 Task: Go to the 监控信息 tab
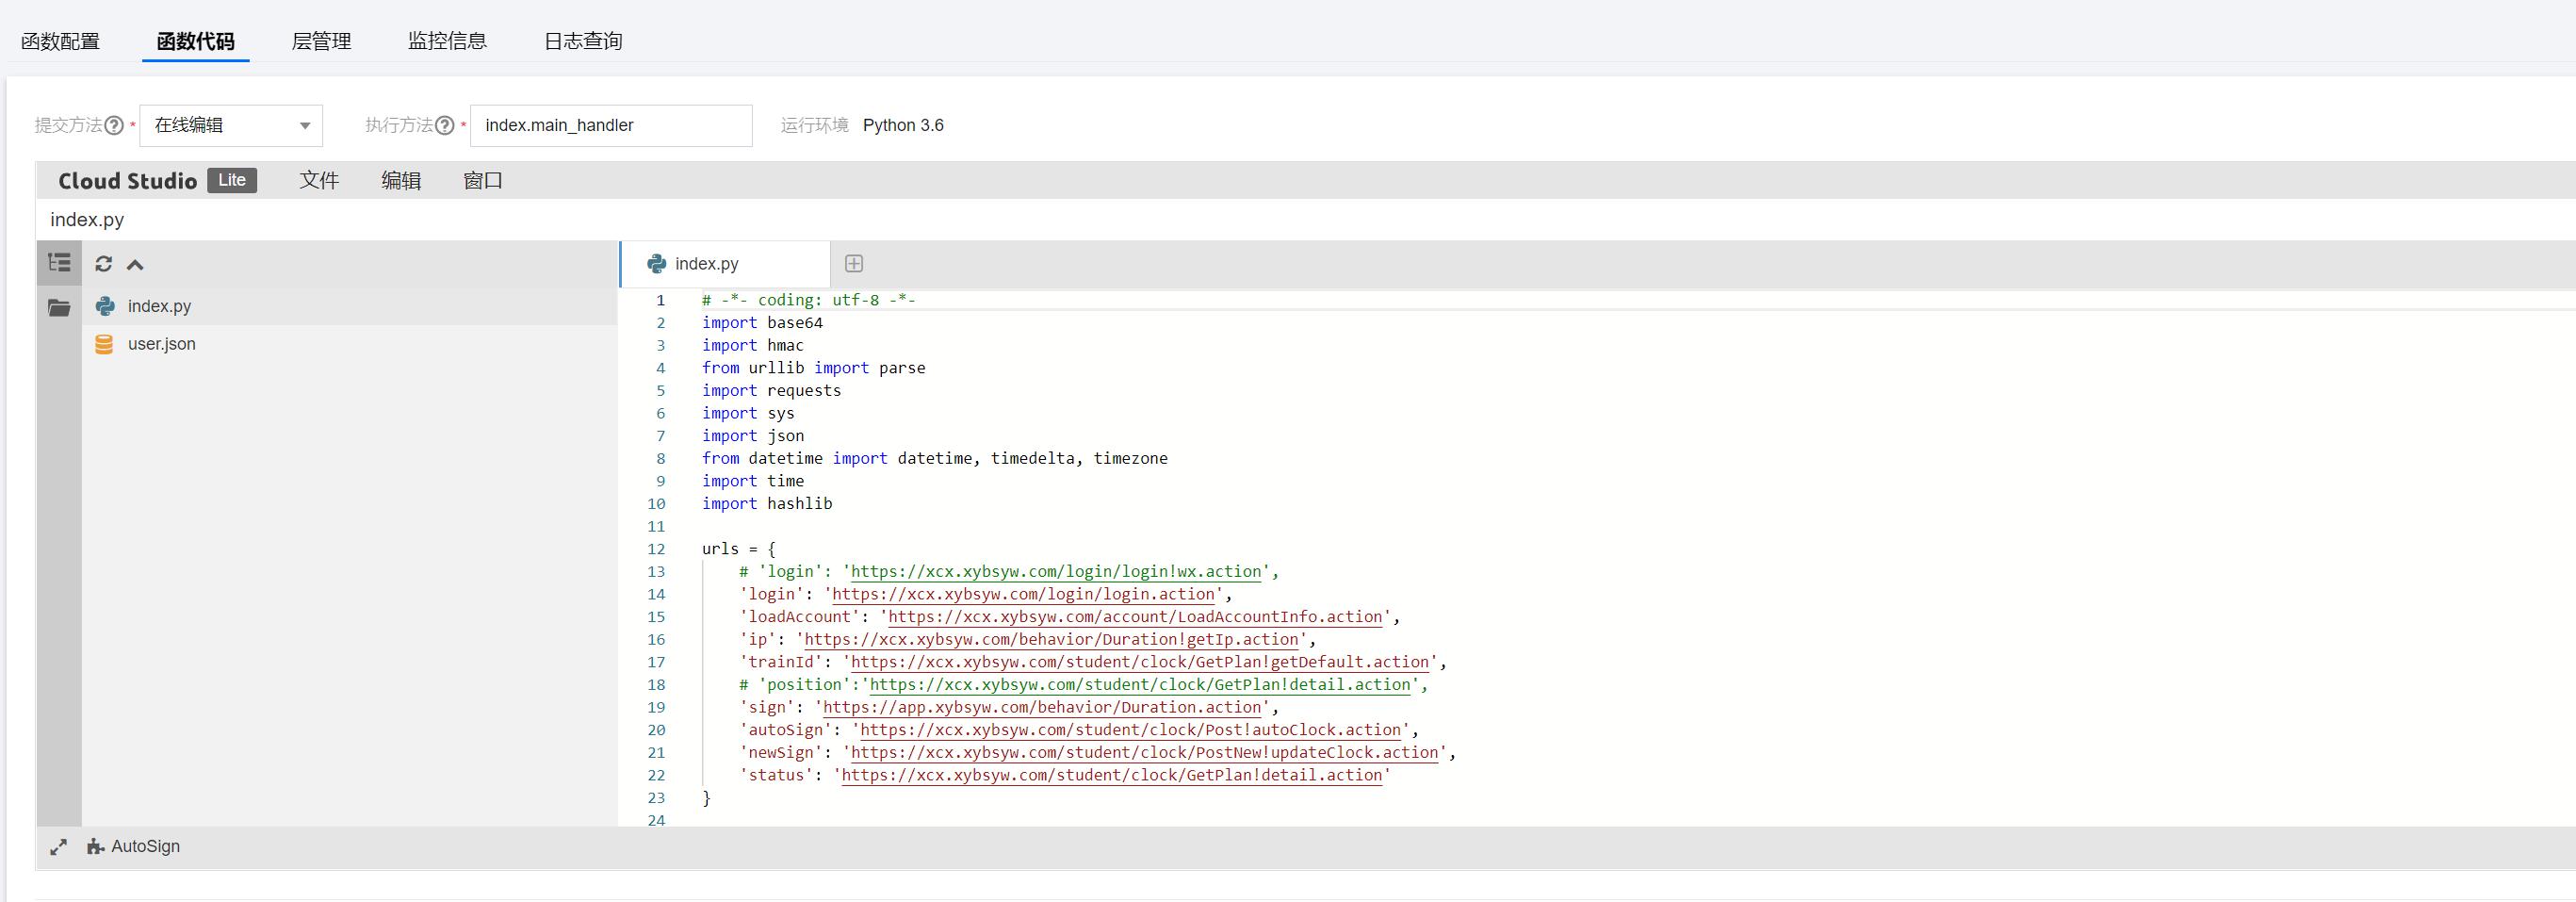point(447,41)
